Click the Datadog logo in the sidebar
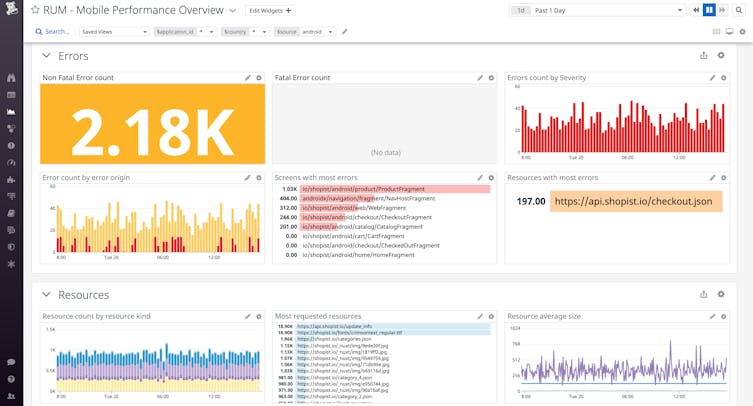The image size is (753, 406). pyautogui.click(x=11, y=8)
